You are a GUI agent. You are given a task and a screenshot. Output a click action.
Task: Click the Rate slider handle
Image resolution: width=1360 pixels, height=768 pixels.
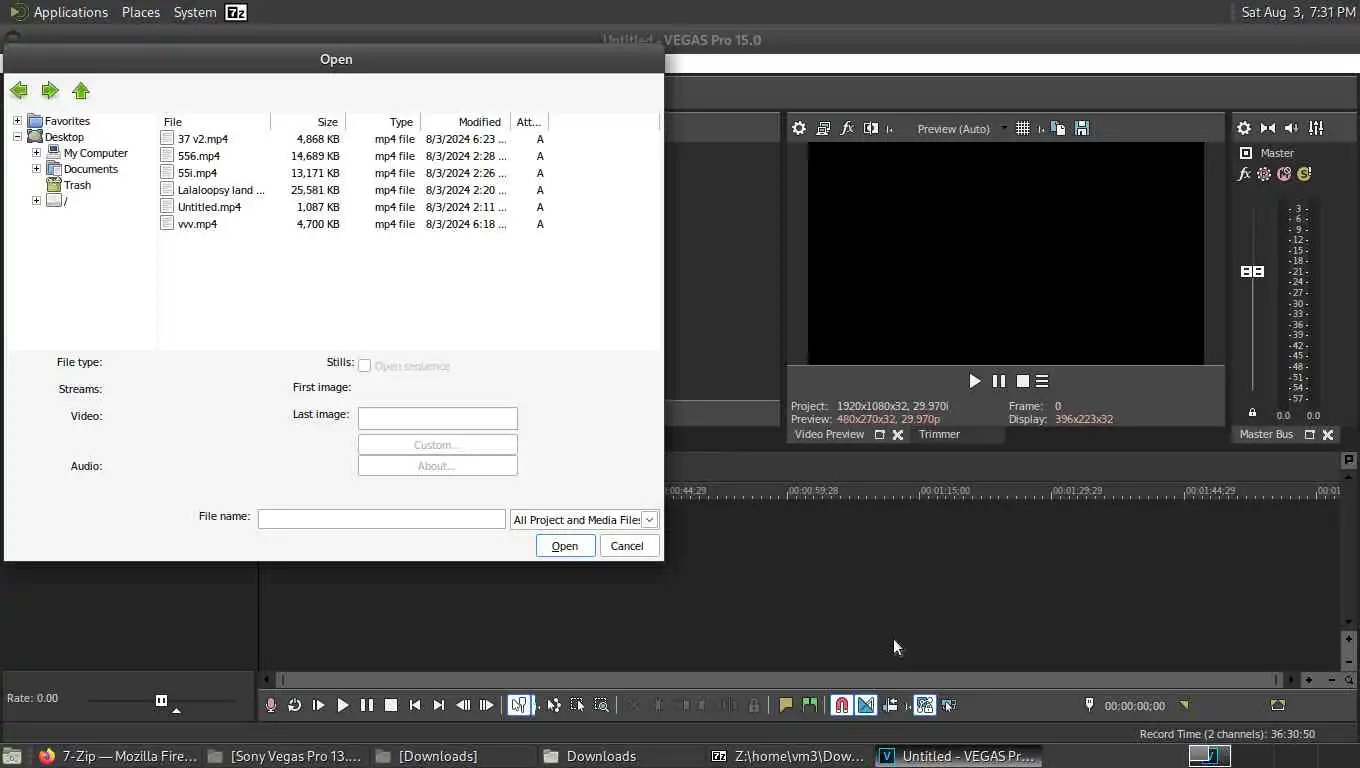(x=161, y=700)
